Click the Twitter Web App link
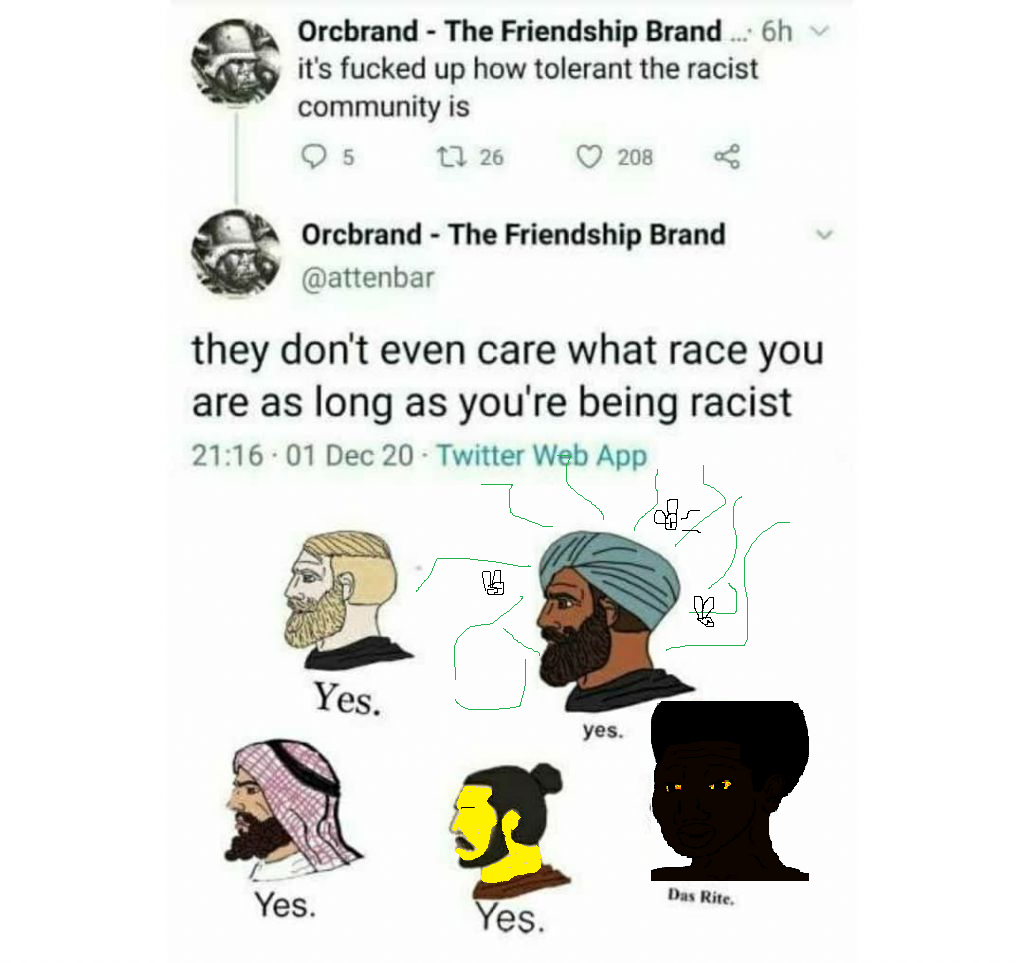This screenshot has width=1024, height=963. [x=541, y=456]
